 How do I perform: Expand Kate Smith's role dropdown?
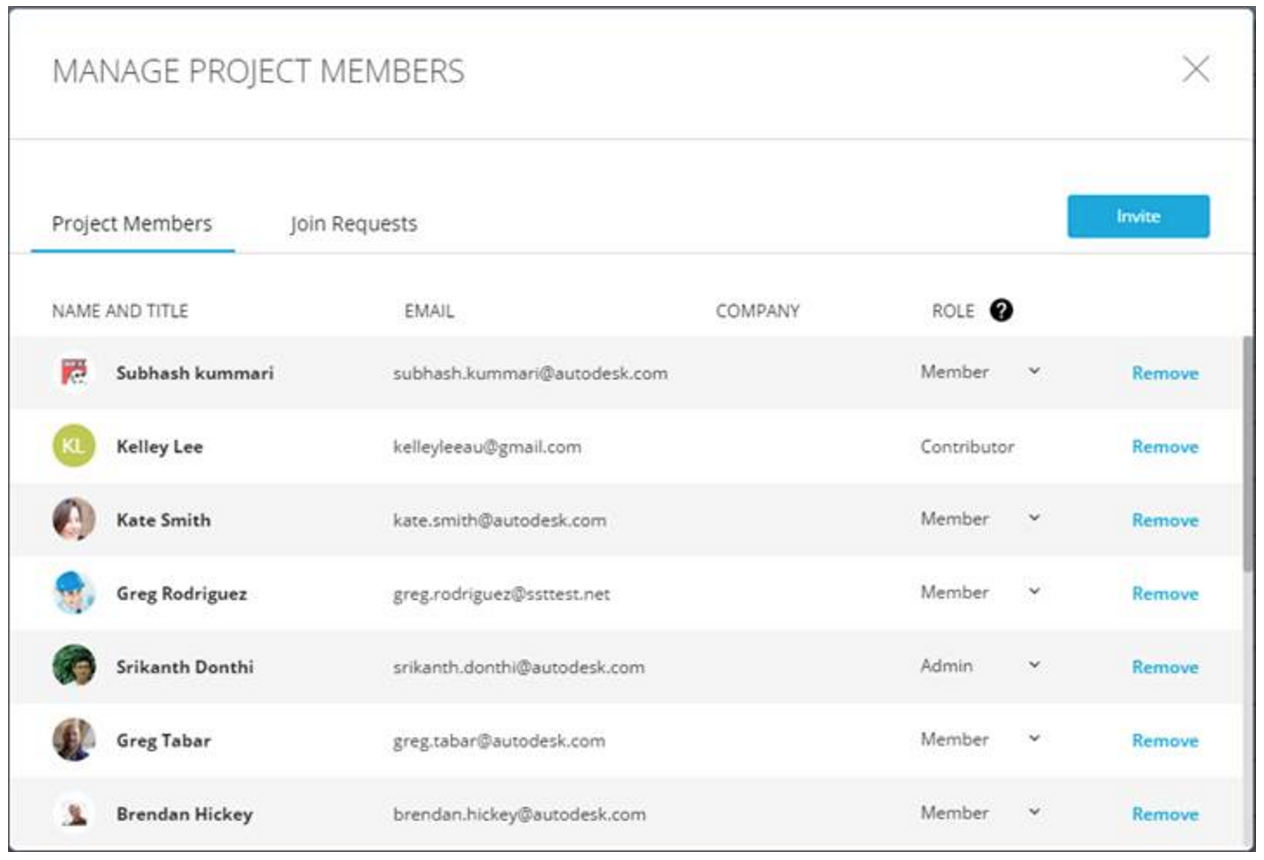(x=1034, y=519)
